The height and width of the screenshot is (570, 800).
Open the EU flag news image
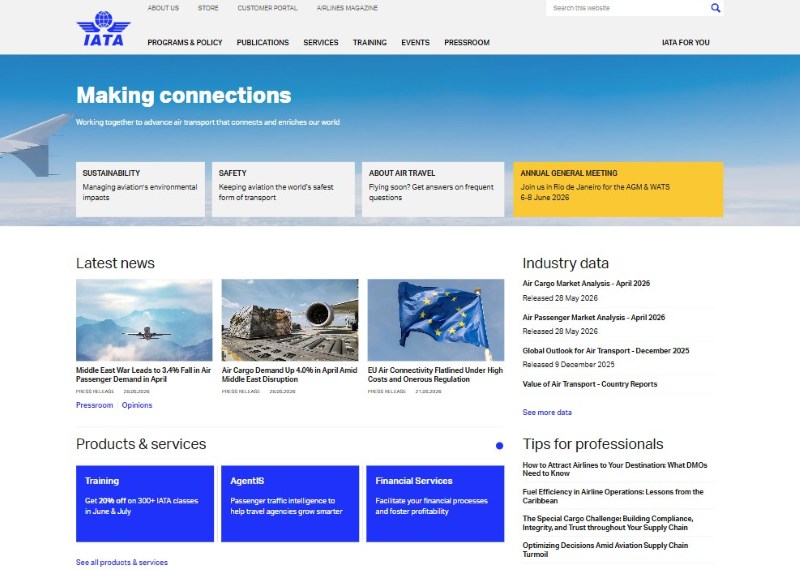point(436,320)
